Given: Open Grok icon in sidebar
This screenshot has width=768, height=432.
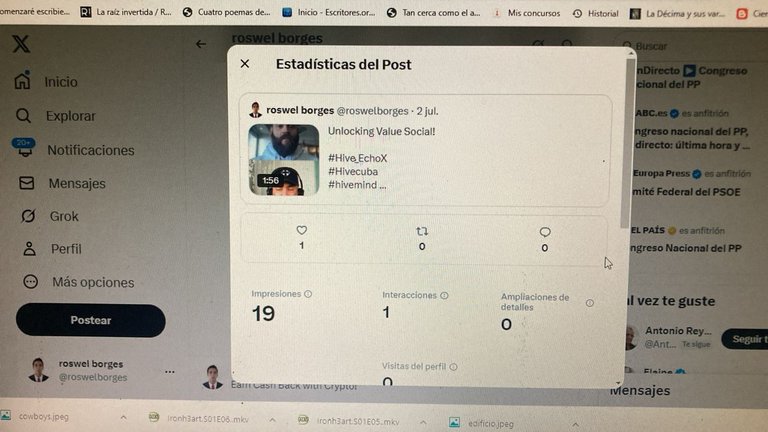Looking at the screenshot, I should click(x=28, y=216).
